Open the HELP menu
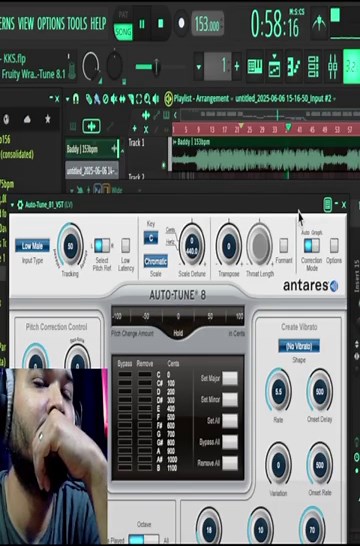This screenshot has width=360, height=546. [98, 24]
